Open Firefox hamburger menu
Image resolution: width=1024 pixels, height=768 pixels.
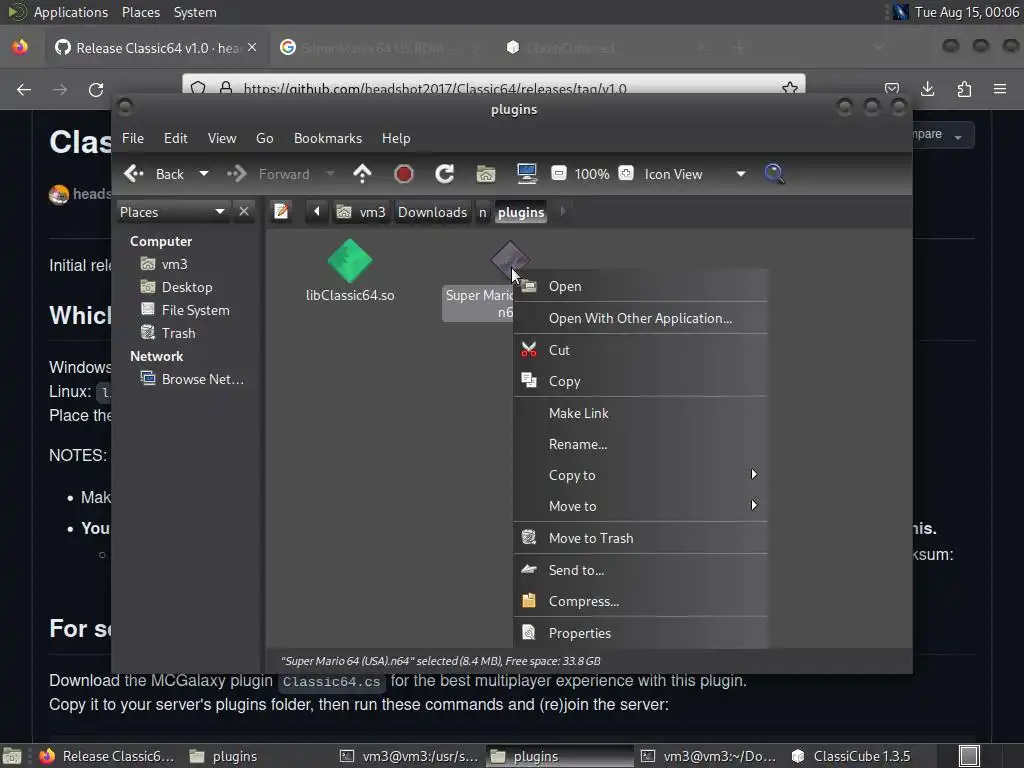(x=1000, y=89)
